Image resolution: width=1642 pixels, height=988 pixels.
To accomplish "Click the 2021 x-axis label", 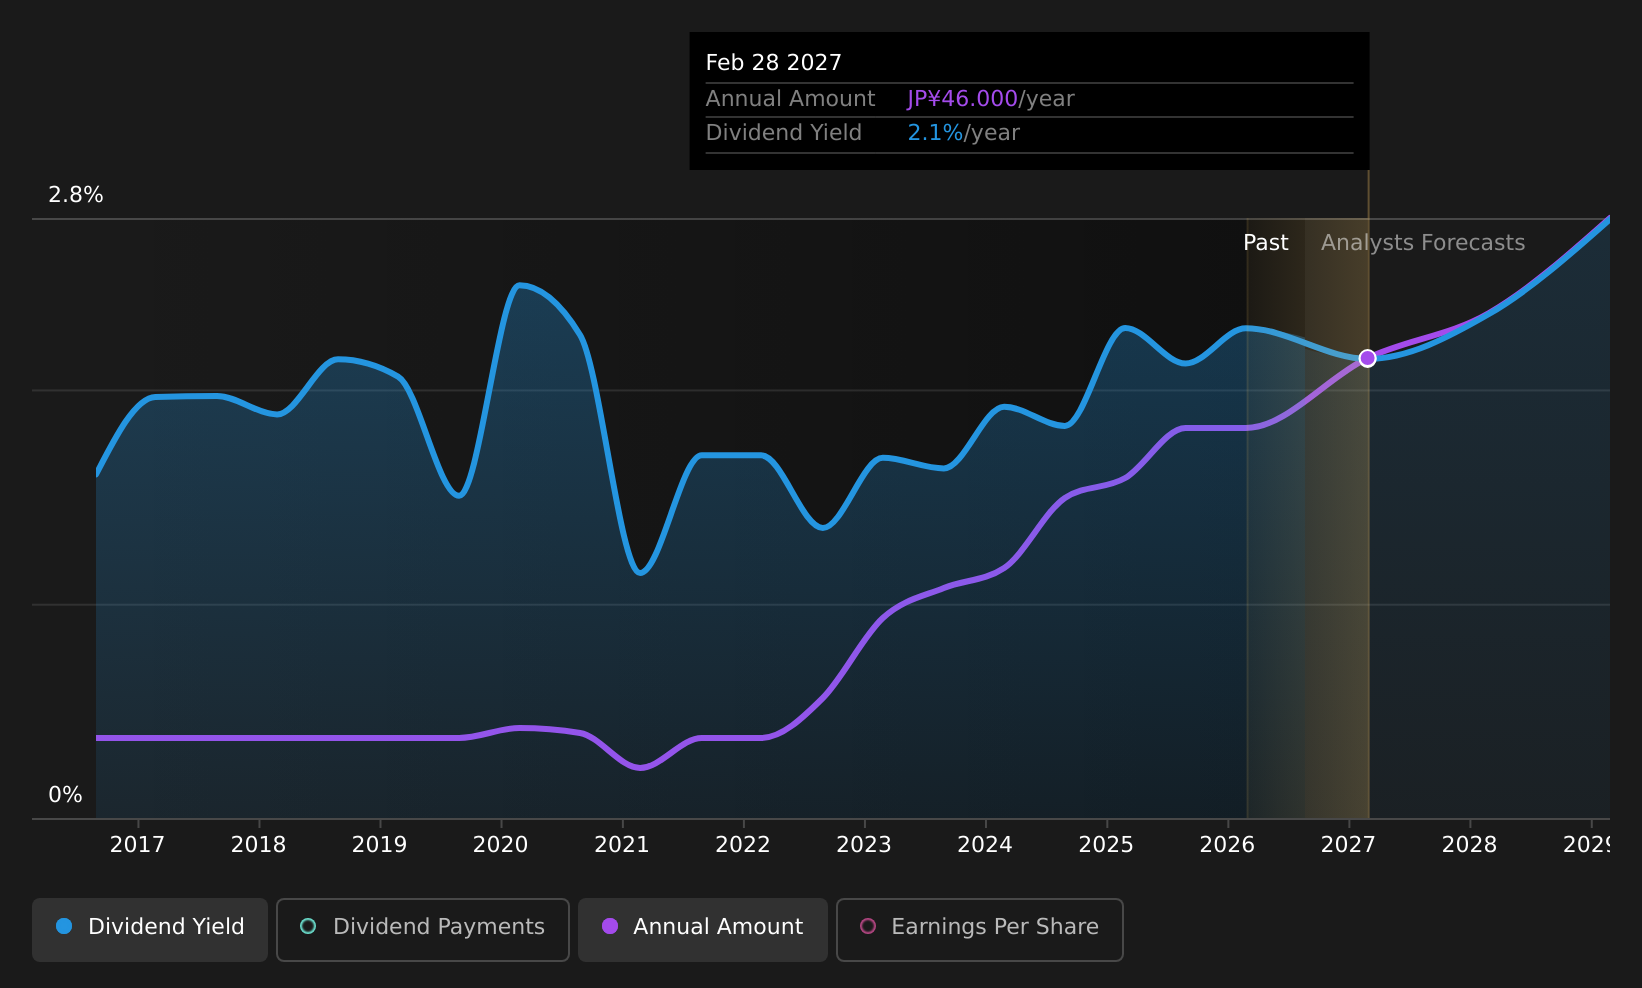I will 622,845.
